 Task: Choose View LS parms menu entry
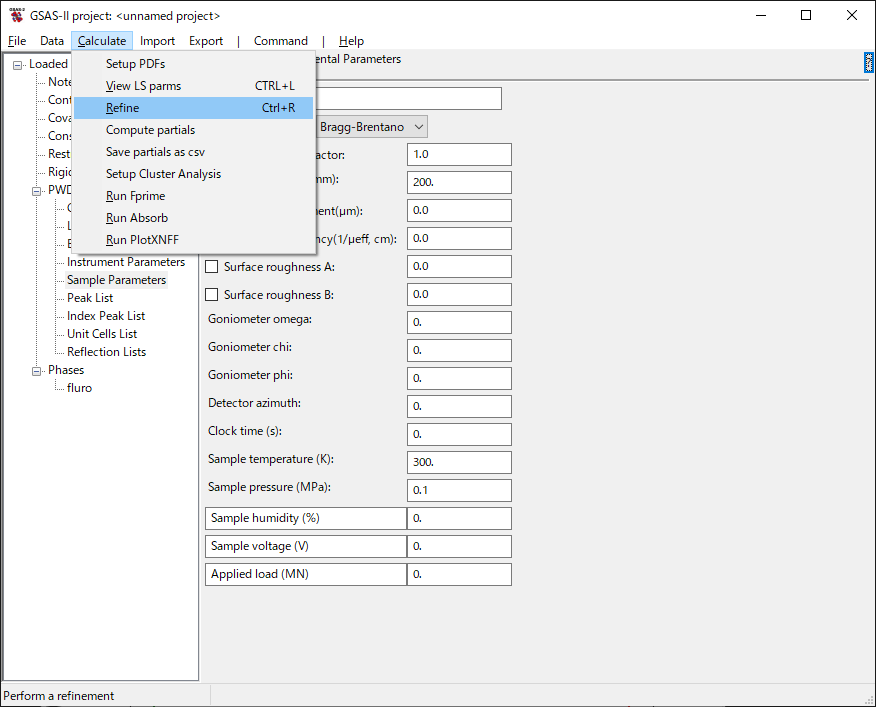click(x=143, y=86)
